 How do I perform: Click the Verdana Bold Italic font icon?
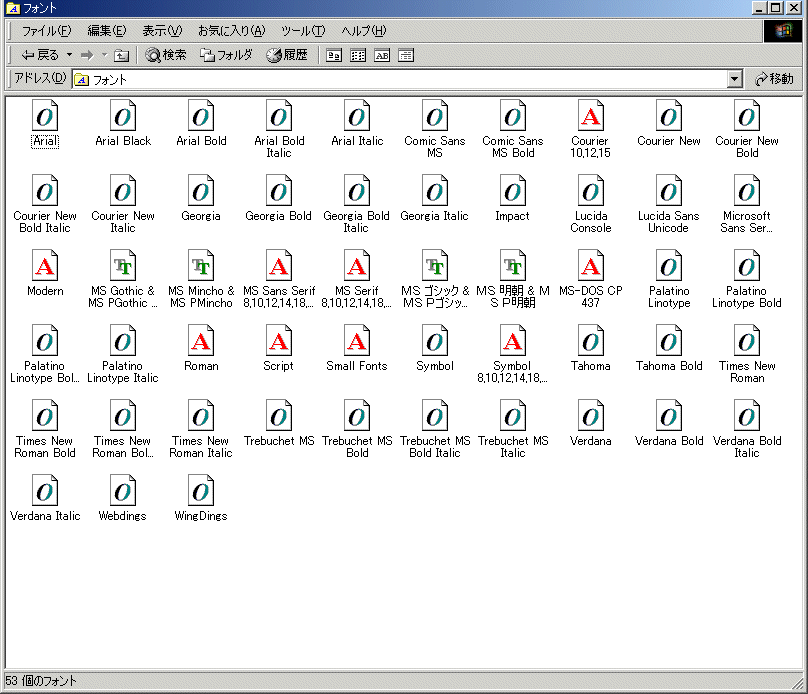pos(746,415)
